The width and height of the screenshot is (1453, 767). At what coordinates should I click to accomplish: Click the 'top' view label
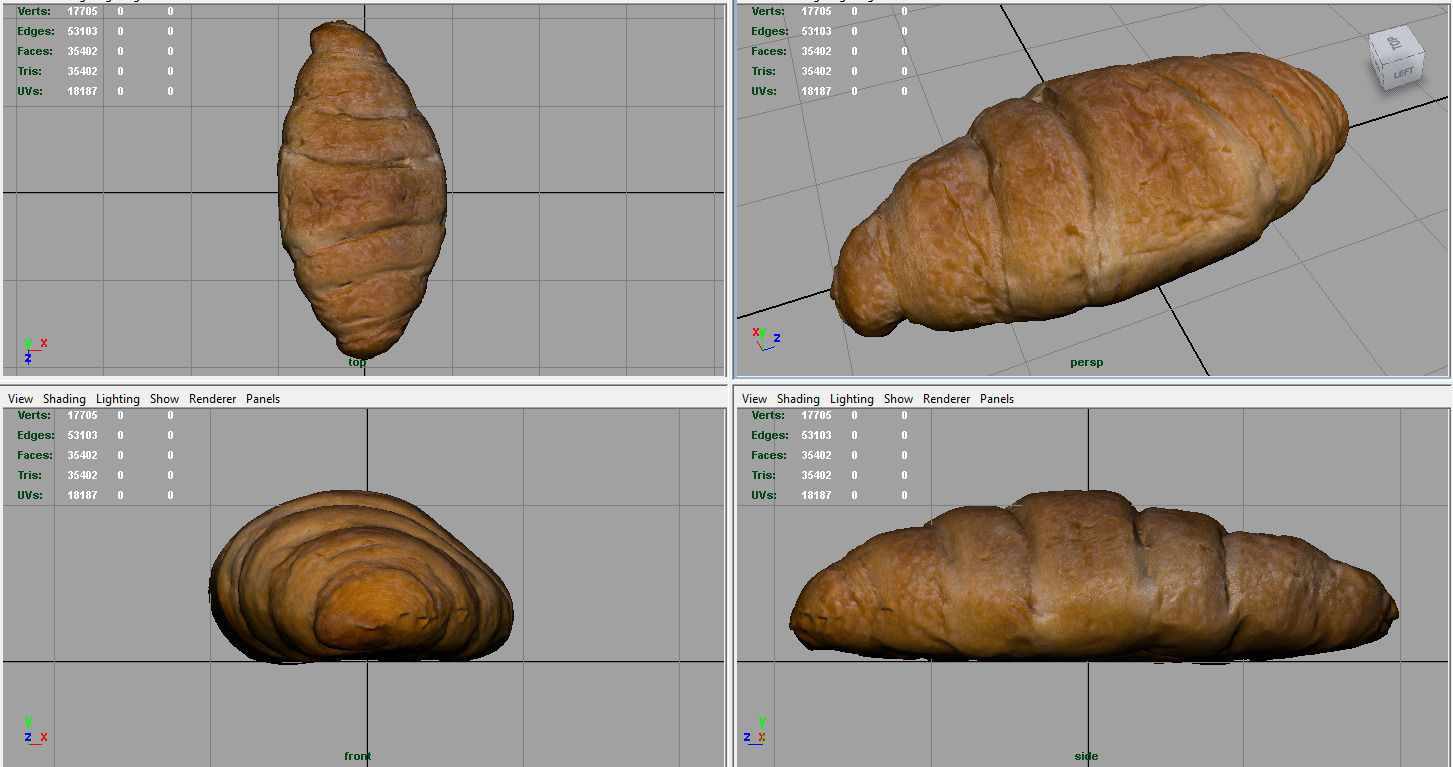click(x=357, y=362)
